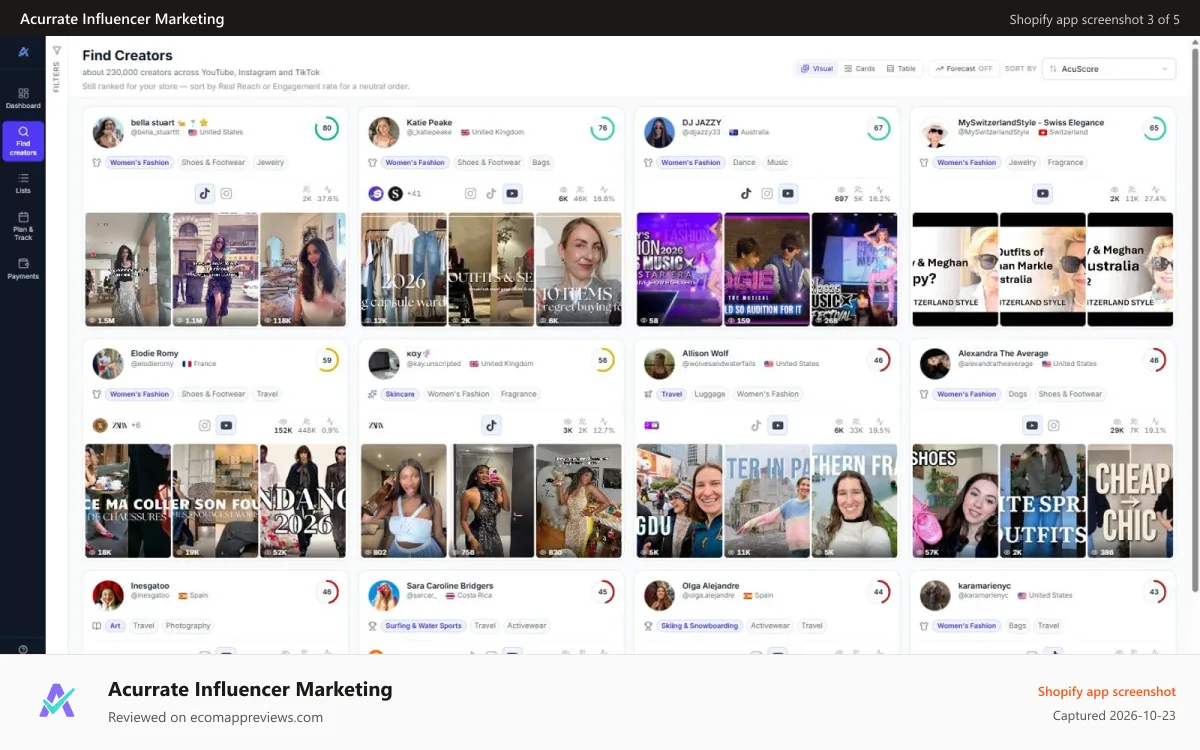Select TikTok icon on bella stuart card
Screen dimensions: 1200x750
pos(205,194)
